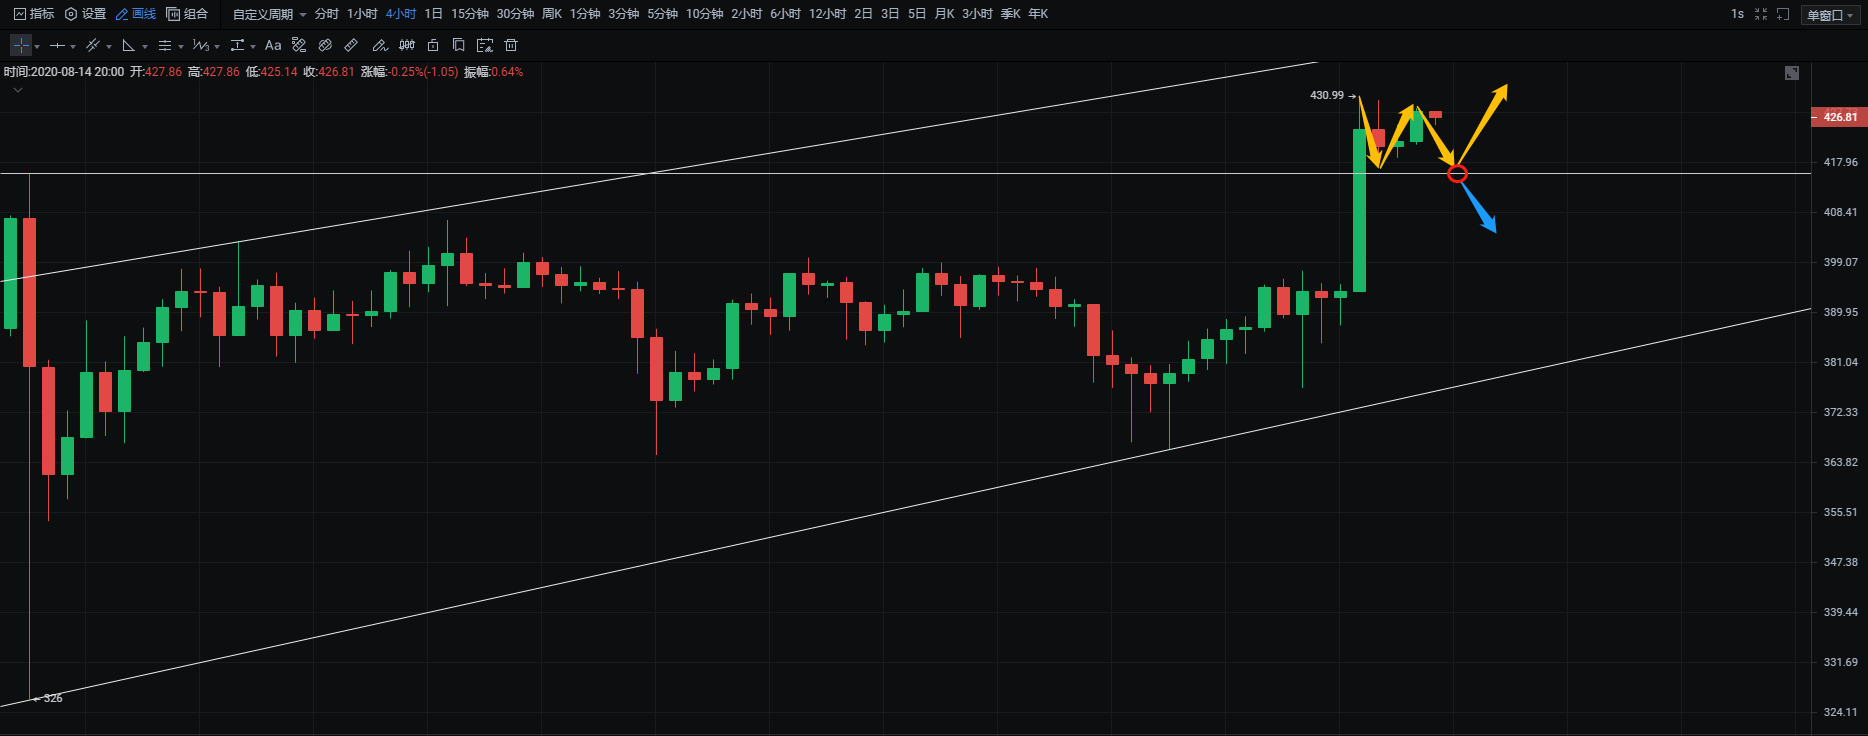Click the Aa text annotation tool
1868x736 pixels.
(x=273, y=45)
